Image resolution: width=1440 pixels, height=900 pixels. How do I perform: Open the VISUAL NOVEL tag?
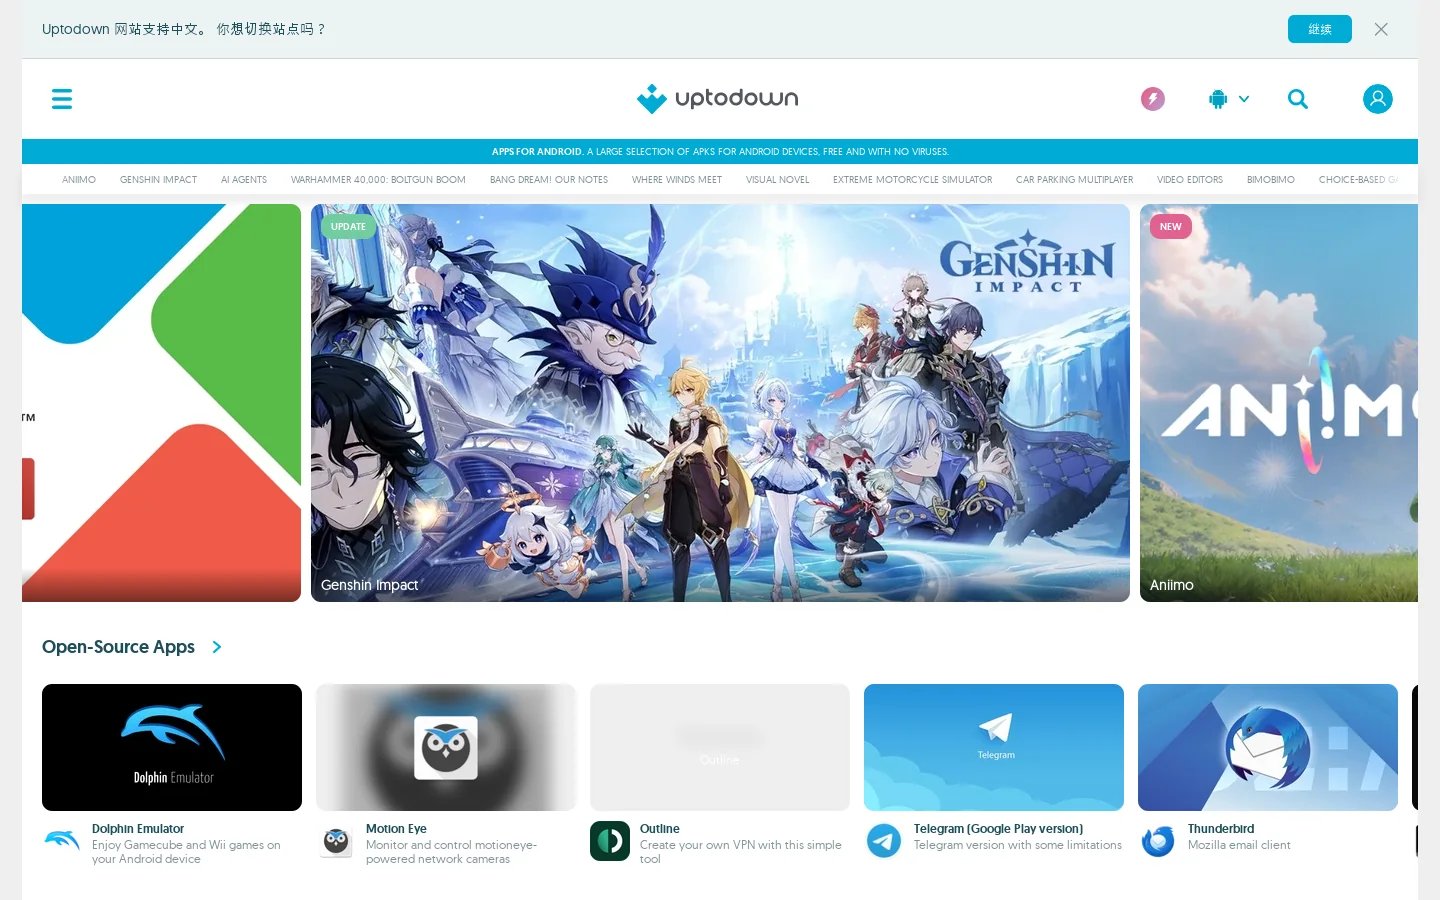[778, 180]
